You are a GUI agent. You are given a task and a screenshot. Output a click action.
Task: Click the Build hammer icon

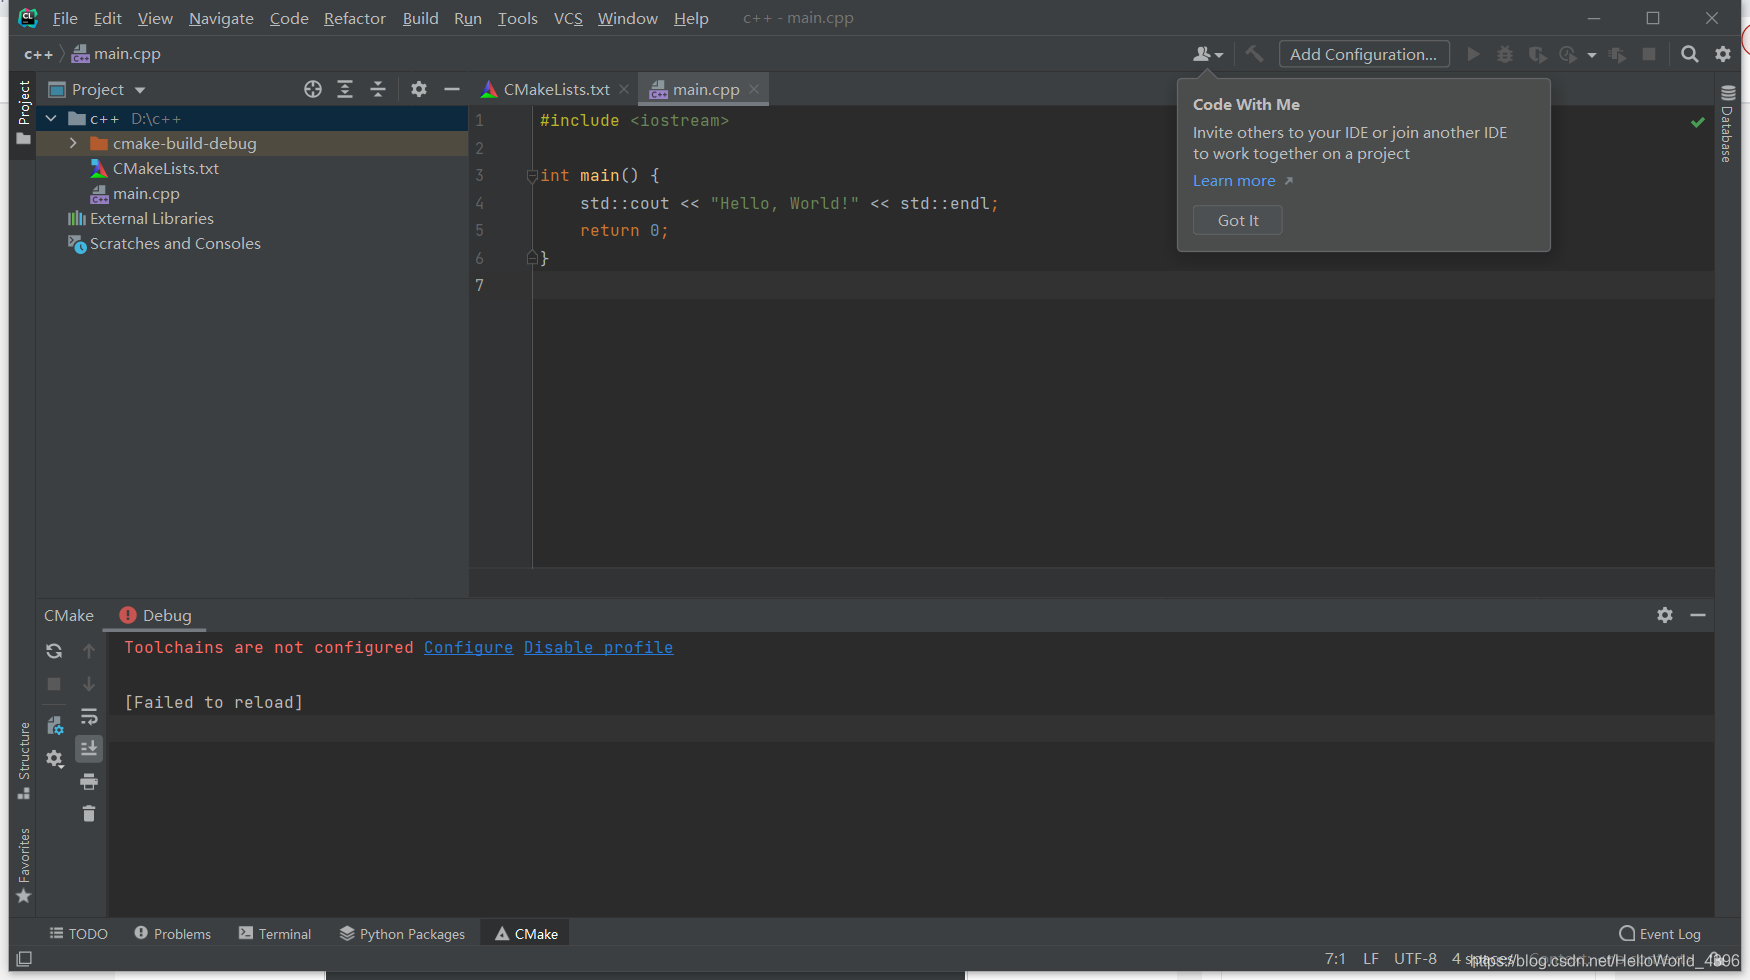1254,54
